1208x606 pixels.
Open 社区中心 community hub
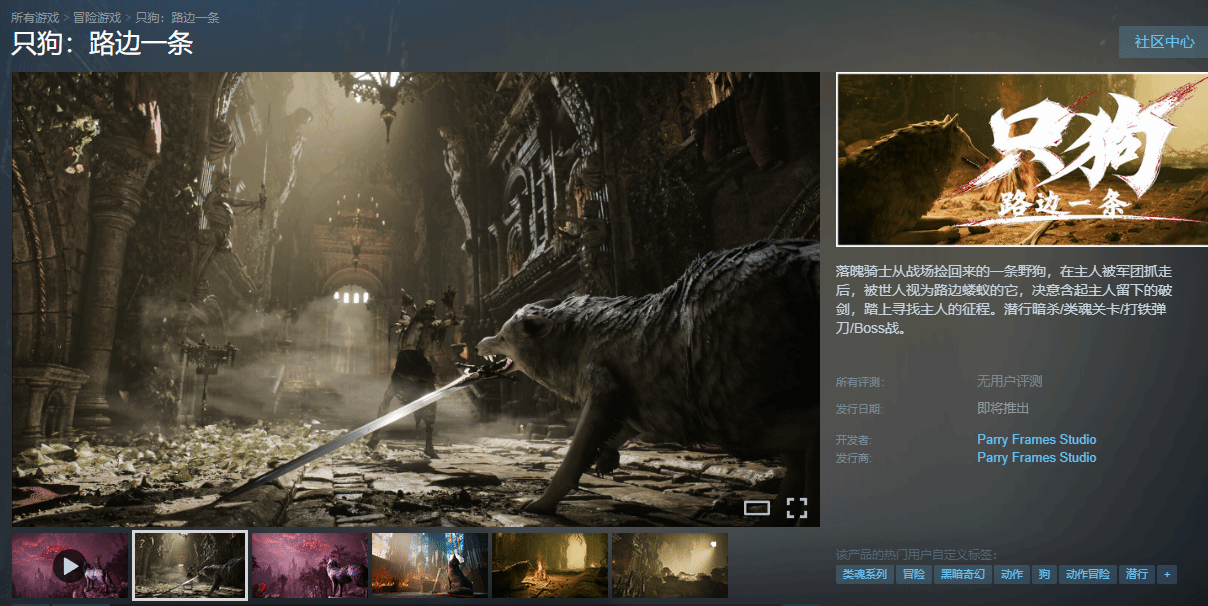coord(1164,42)
